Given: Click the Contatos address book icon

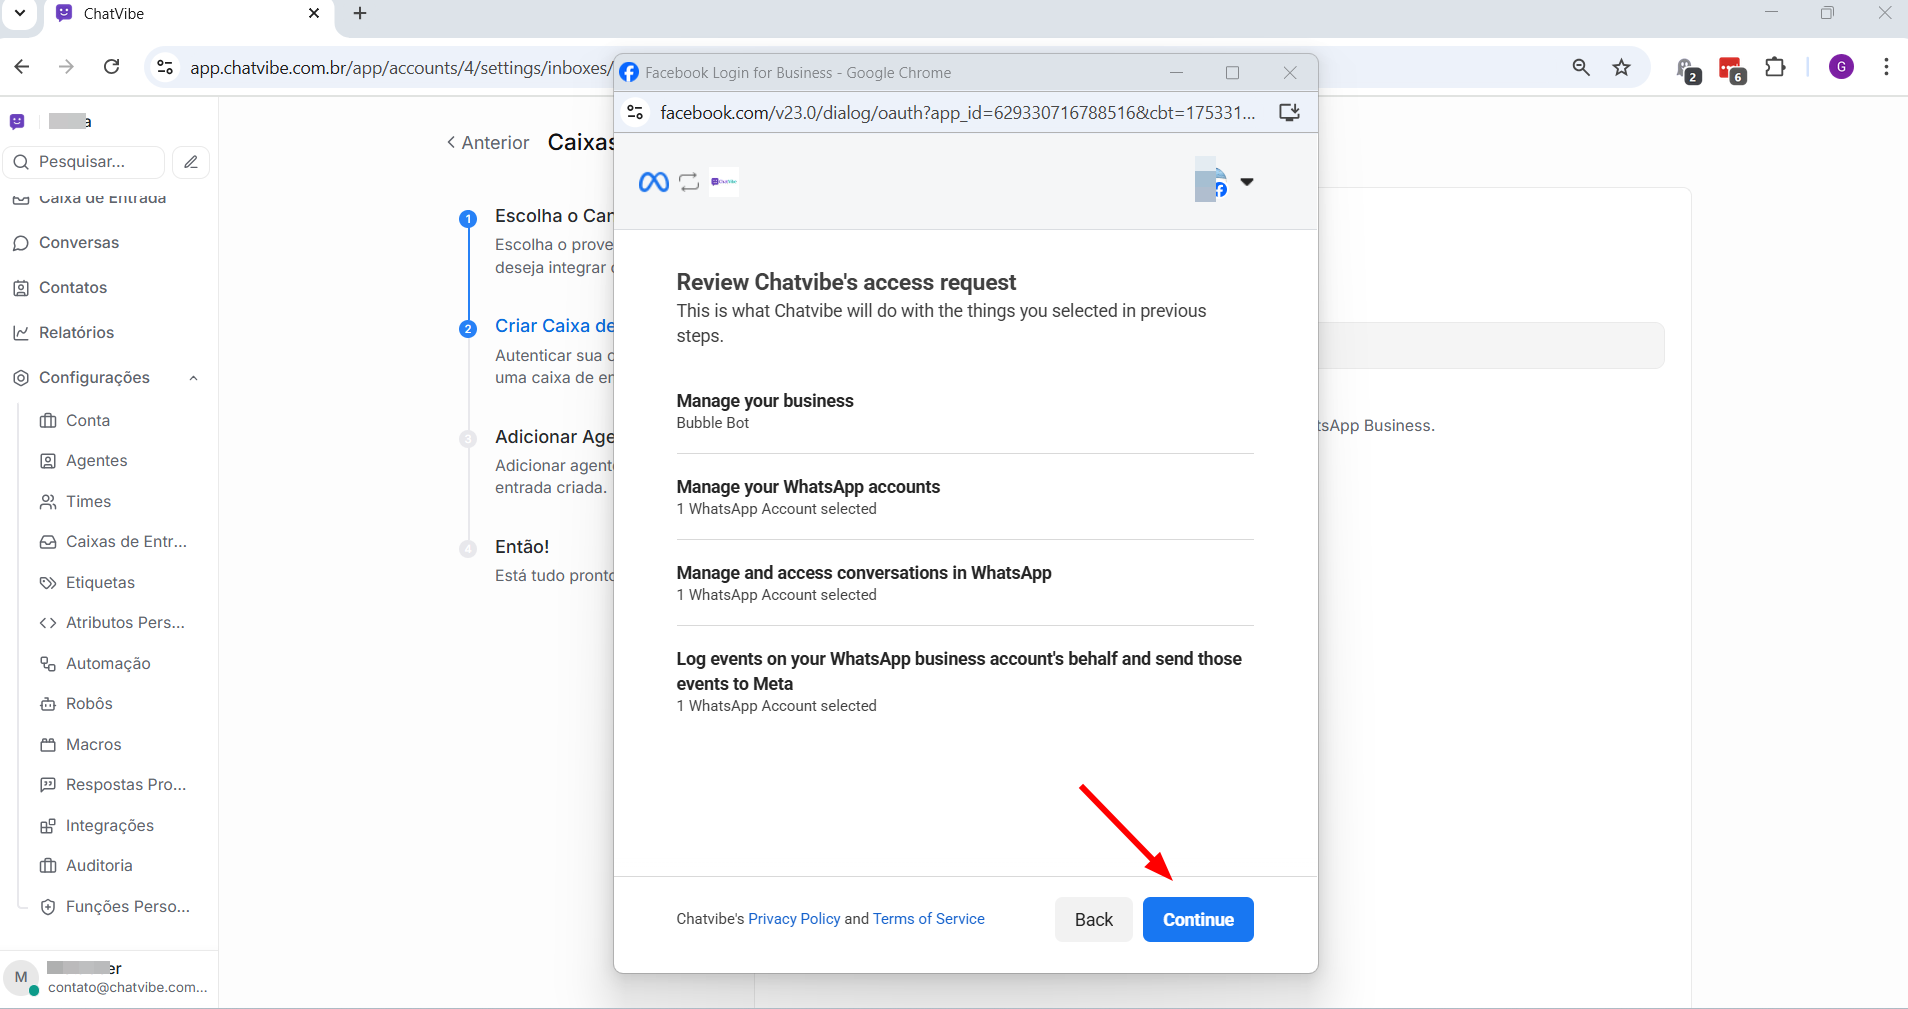Looking at the screenshot, I should point(21,288).
